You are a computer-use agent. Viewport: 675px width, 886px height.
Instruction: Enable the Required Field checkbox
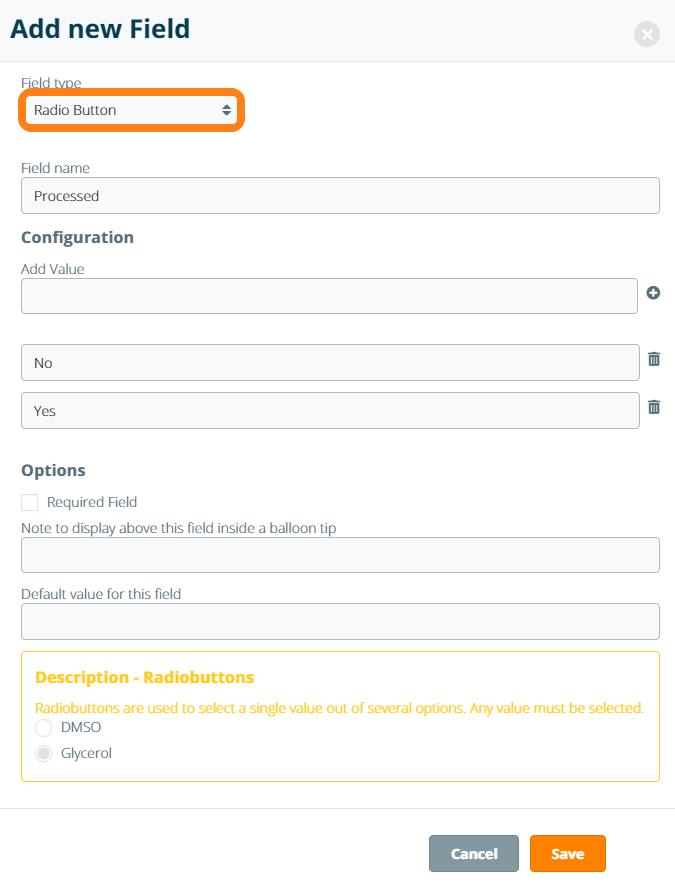coord(30,502)
